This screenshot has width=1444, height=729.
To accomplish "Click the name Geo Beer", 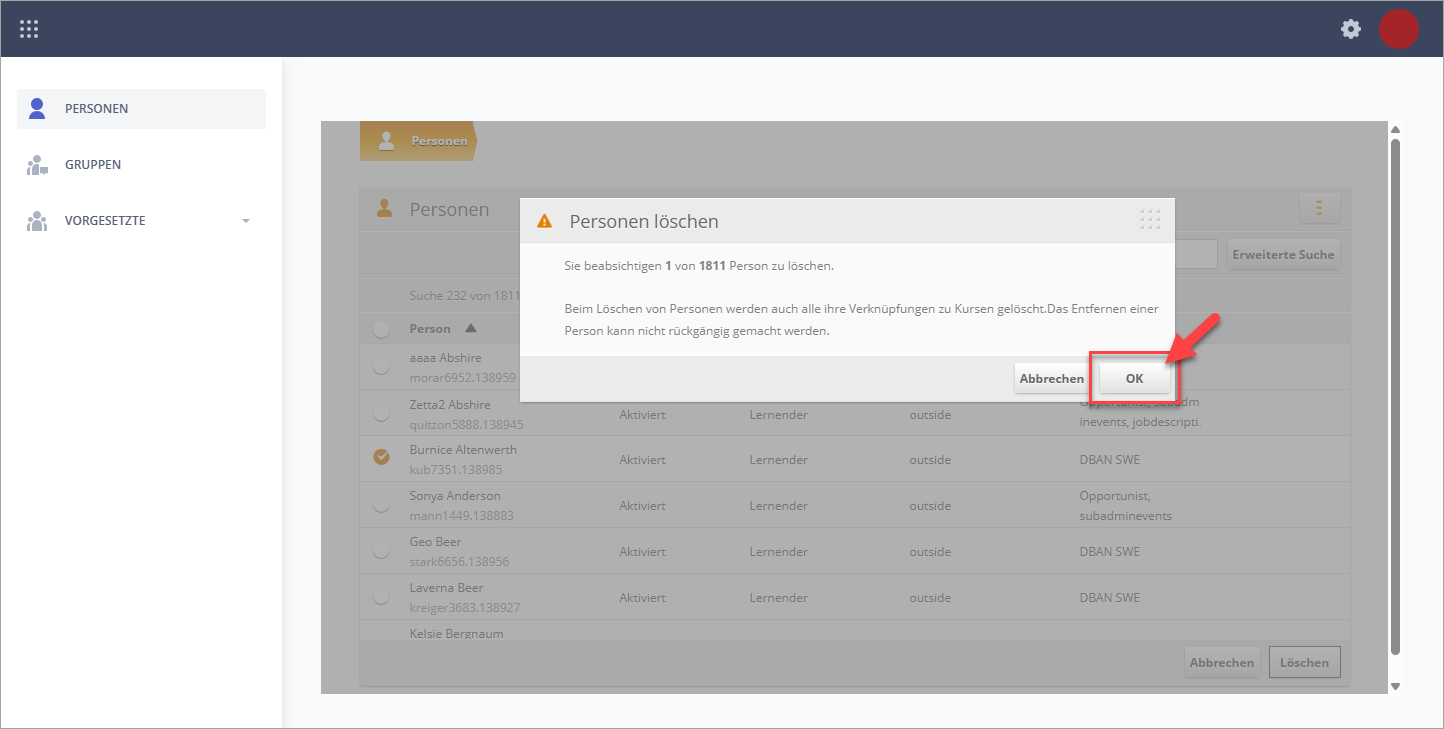I will tap(435, 542).
